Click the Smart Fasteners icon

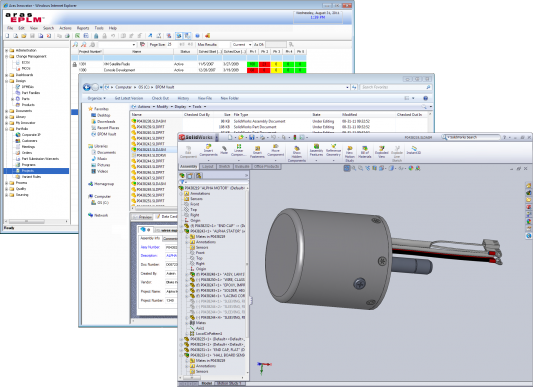click(x=257, y=152)
